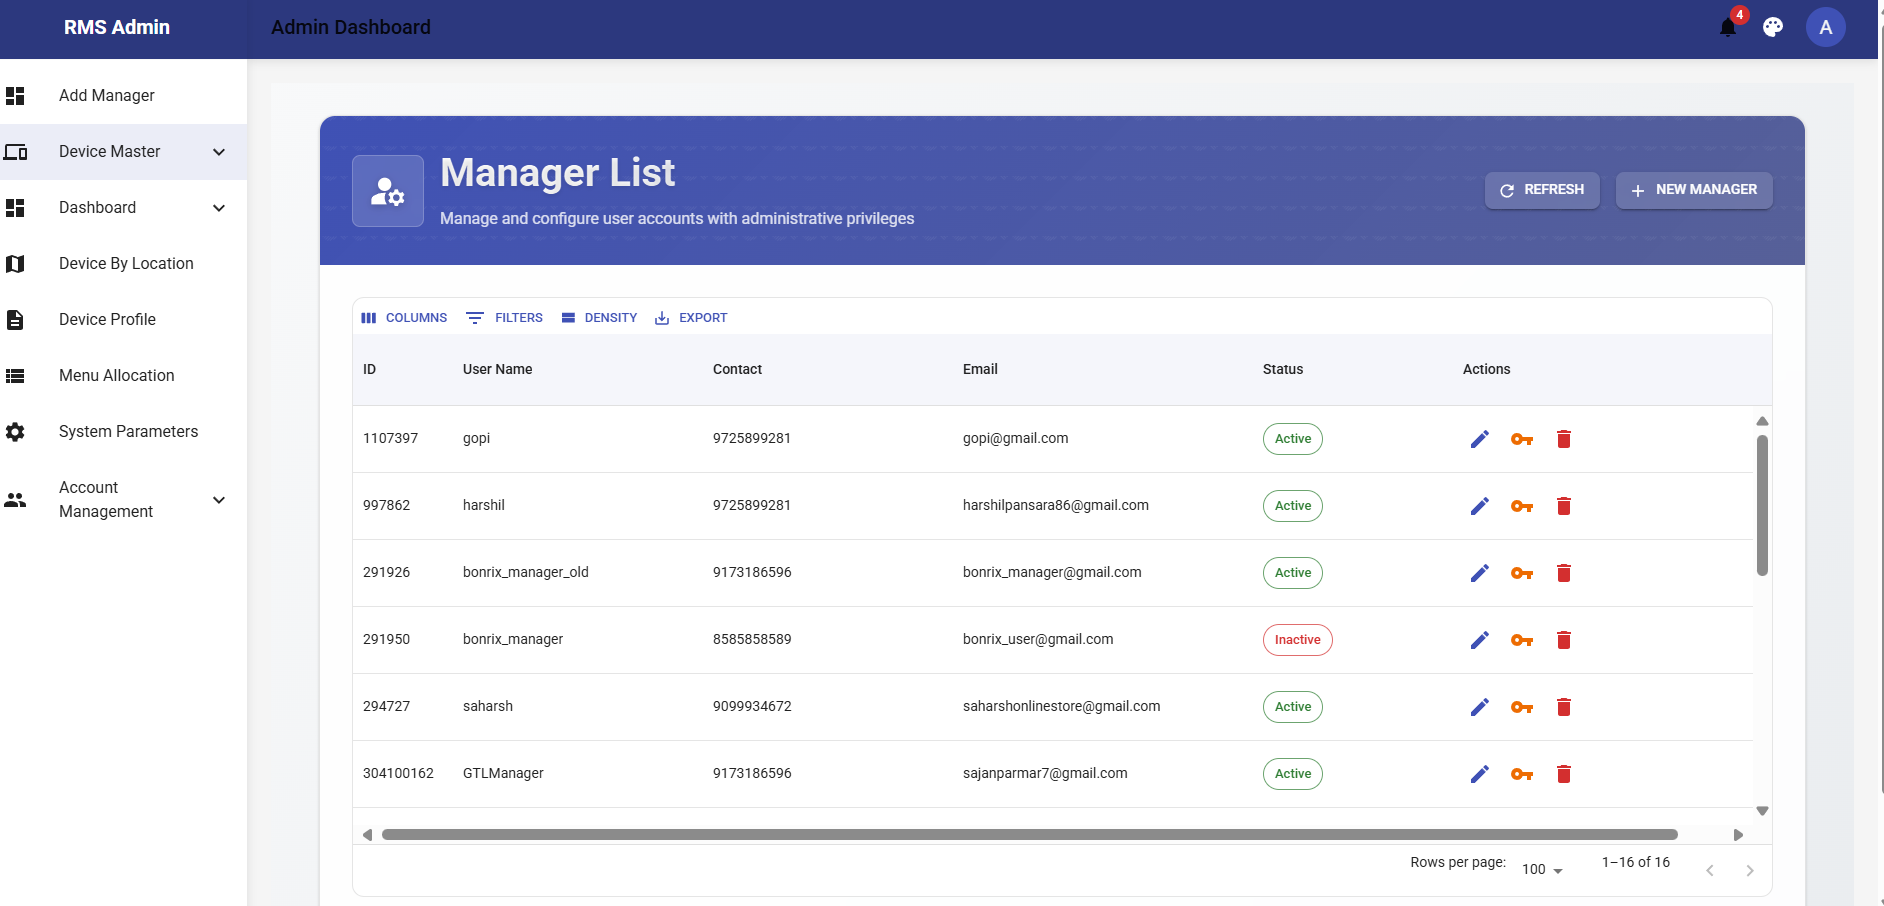Edit the harshil manager entry
The width and height of the screenshot is (1884, 906).
point(1480,506)
